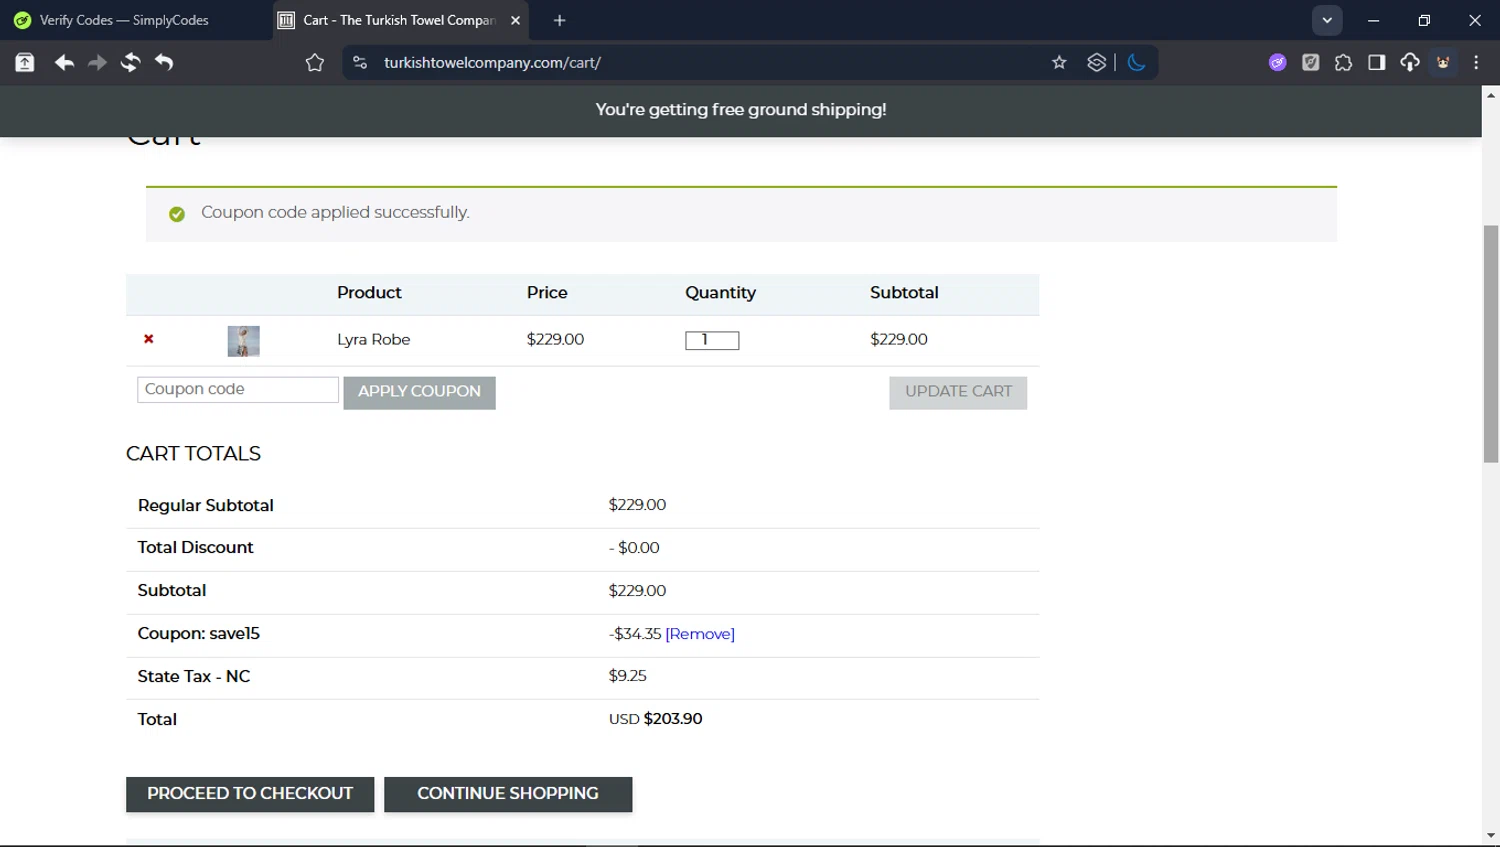Click CONTINUE SHOPPING
The image size is (1500, 847).
[x=508, y=794]
